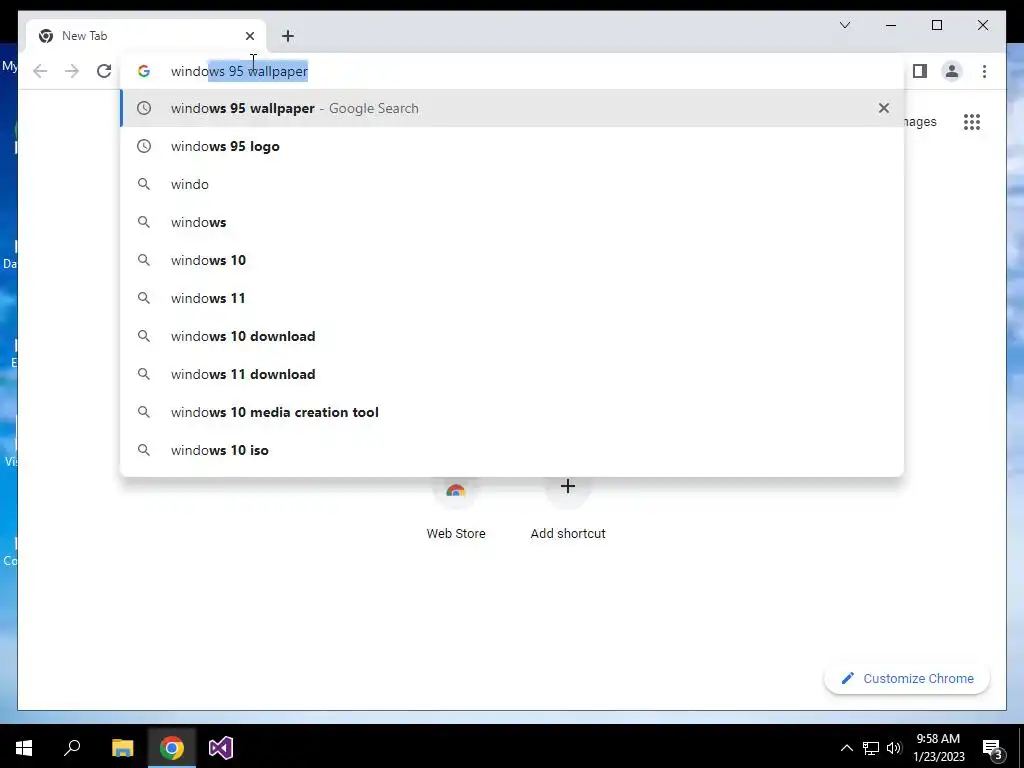
Task: Select the New Tab tab
Action: click(144, 36)
